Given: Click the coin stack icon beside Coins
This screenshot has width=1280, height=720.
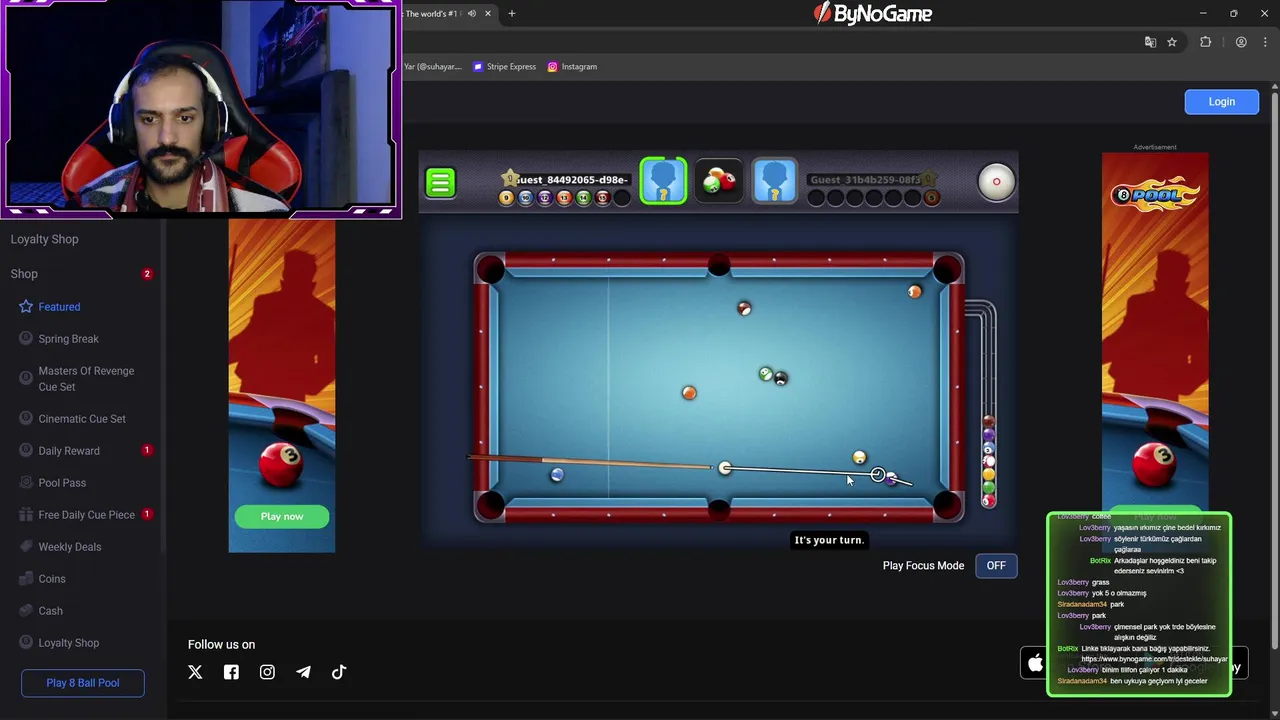Looking at the screenshot, I should (x=26, y=579).
